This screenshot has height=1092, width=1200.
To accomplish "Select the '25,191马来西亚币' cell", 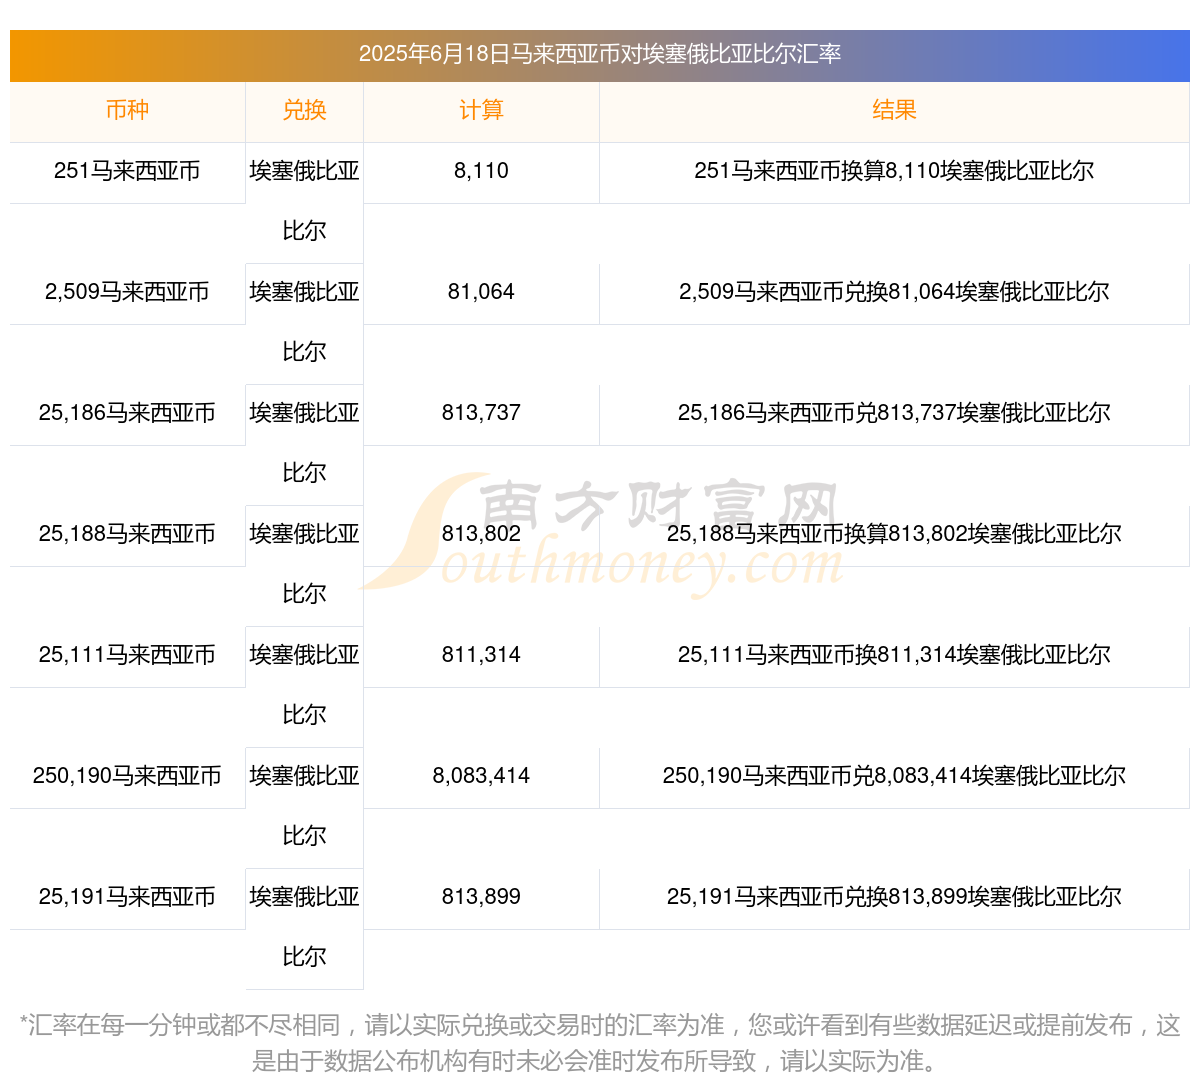I will (x=127, y=897).
